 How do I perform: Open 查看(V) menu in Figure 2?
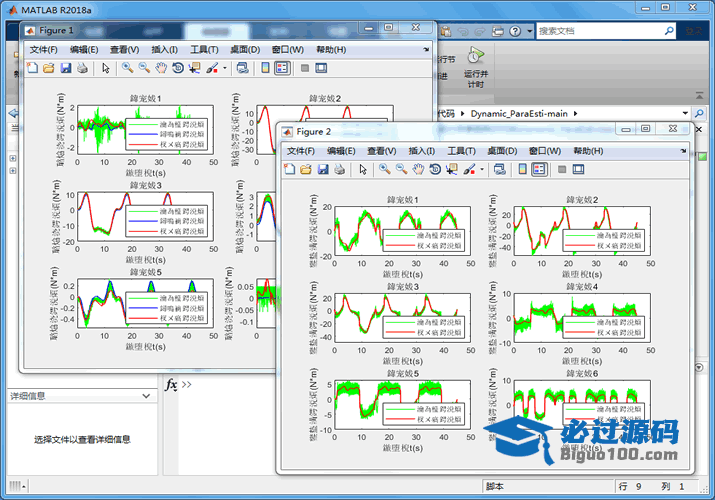tap(382, 151)
